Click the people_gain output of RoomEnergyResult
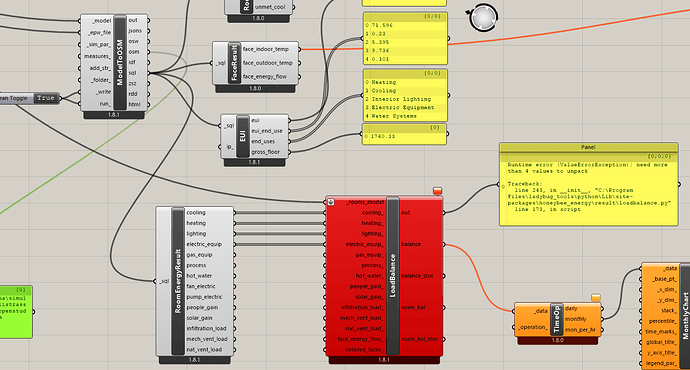 [202, 308]
